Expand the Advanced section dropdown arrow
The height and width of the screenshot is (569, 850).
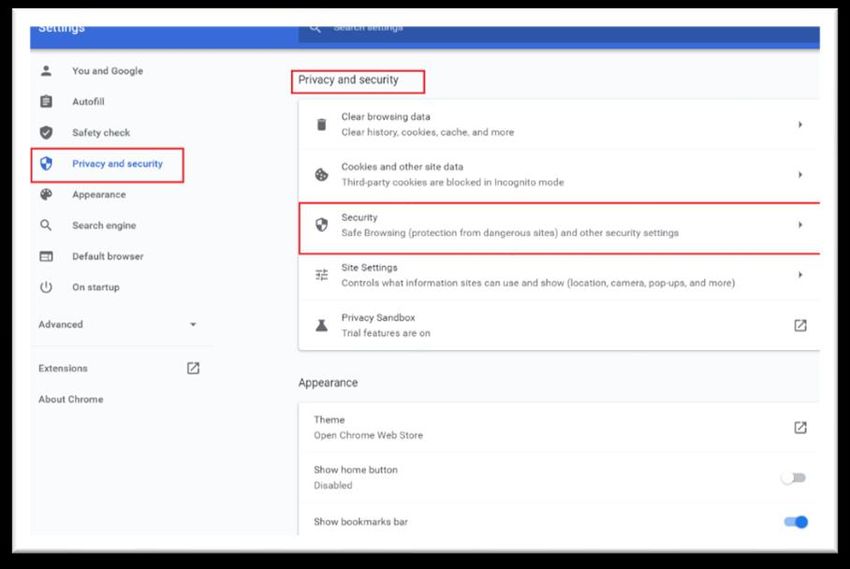pos(193,324)
